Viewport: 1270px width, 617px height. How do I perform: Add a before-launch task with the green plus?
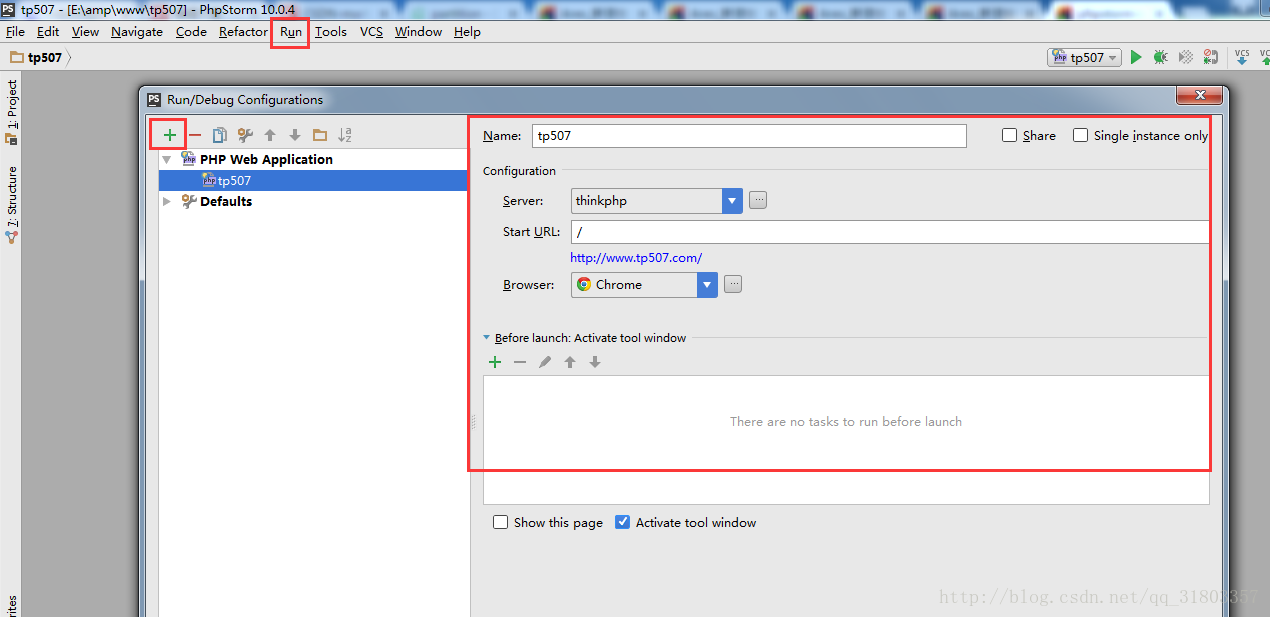click(x=495, y=362)
